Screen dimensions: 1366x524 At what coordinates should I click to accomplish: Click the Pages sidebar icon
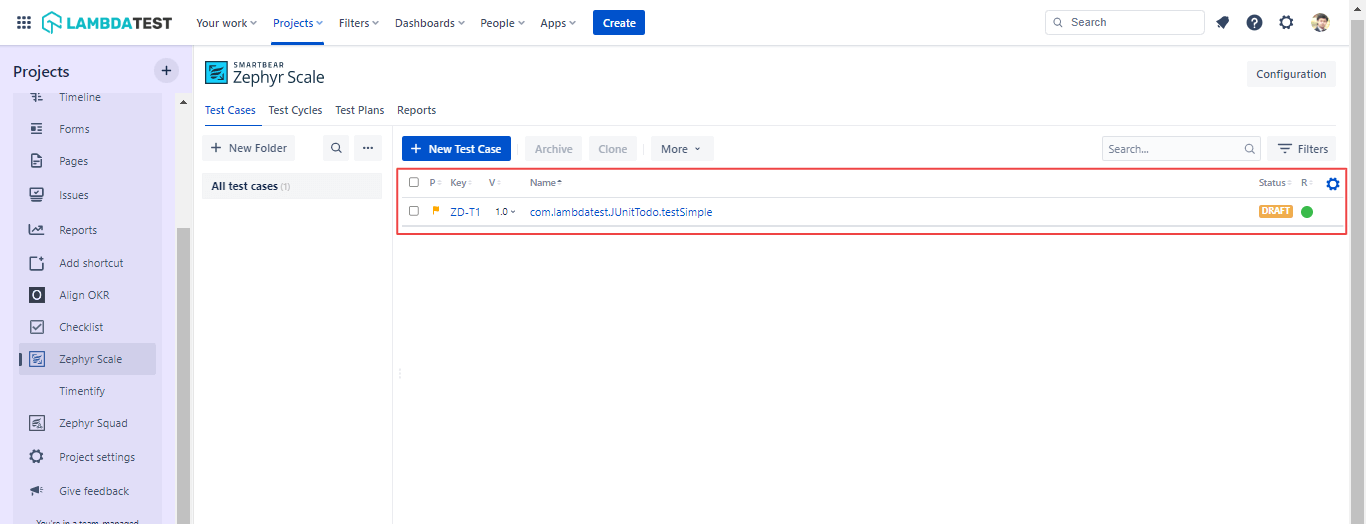click(x=36, y=161)
